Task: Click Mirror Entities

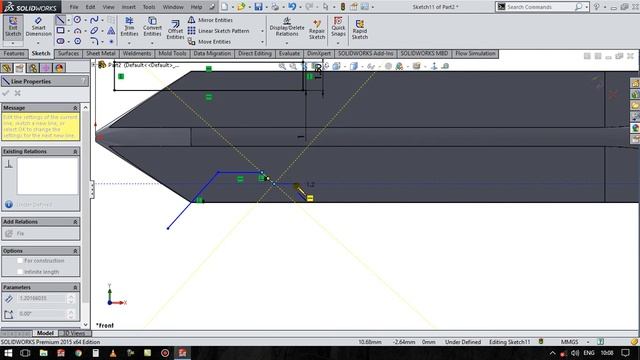Action: coord(211,20)
